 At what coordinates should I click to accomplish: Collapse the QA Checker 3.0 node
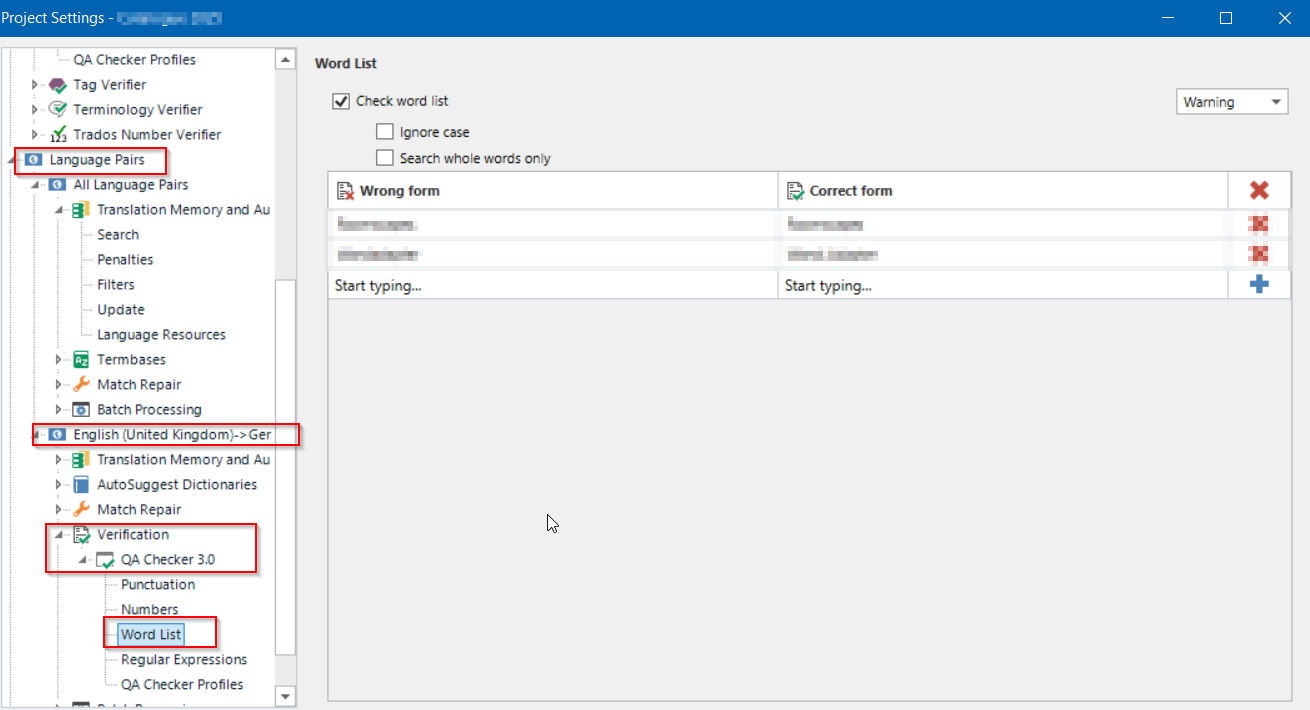(x=83, y=560)
